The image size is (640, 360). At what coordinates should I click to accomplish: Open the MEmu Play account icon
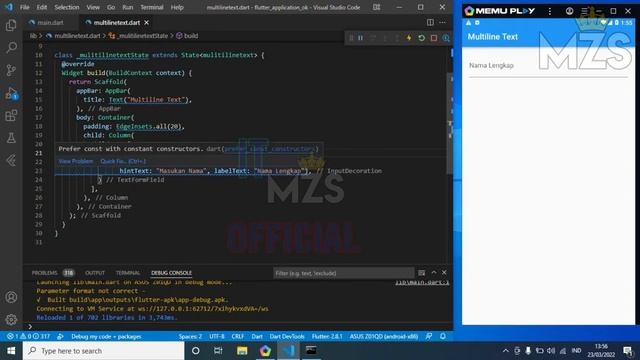coord(569,11)
